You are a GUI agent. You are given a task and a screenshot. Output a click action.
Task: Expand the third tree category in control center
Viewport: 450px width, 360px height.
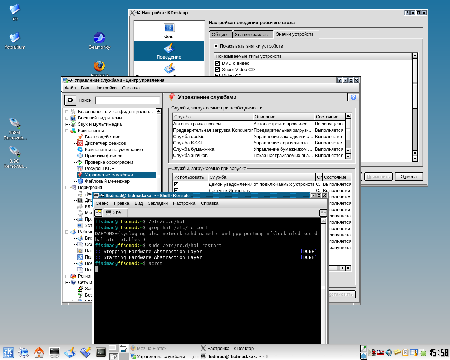67,124
